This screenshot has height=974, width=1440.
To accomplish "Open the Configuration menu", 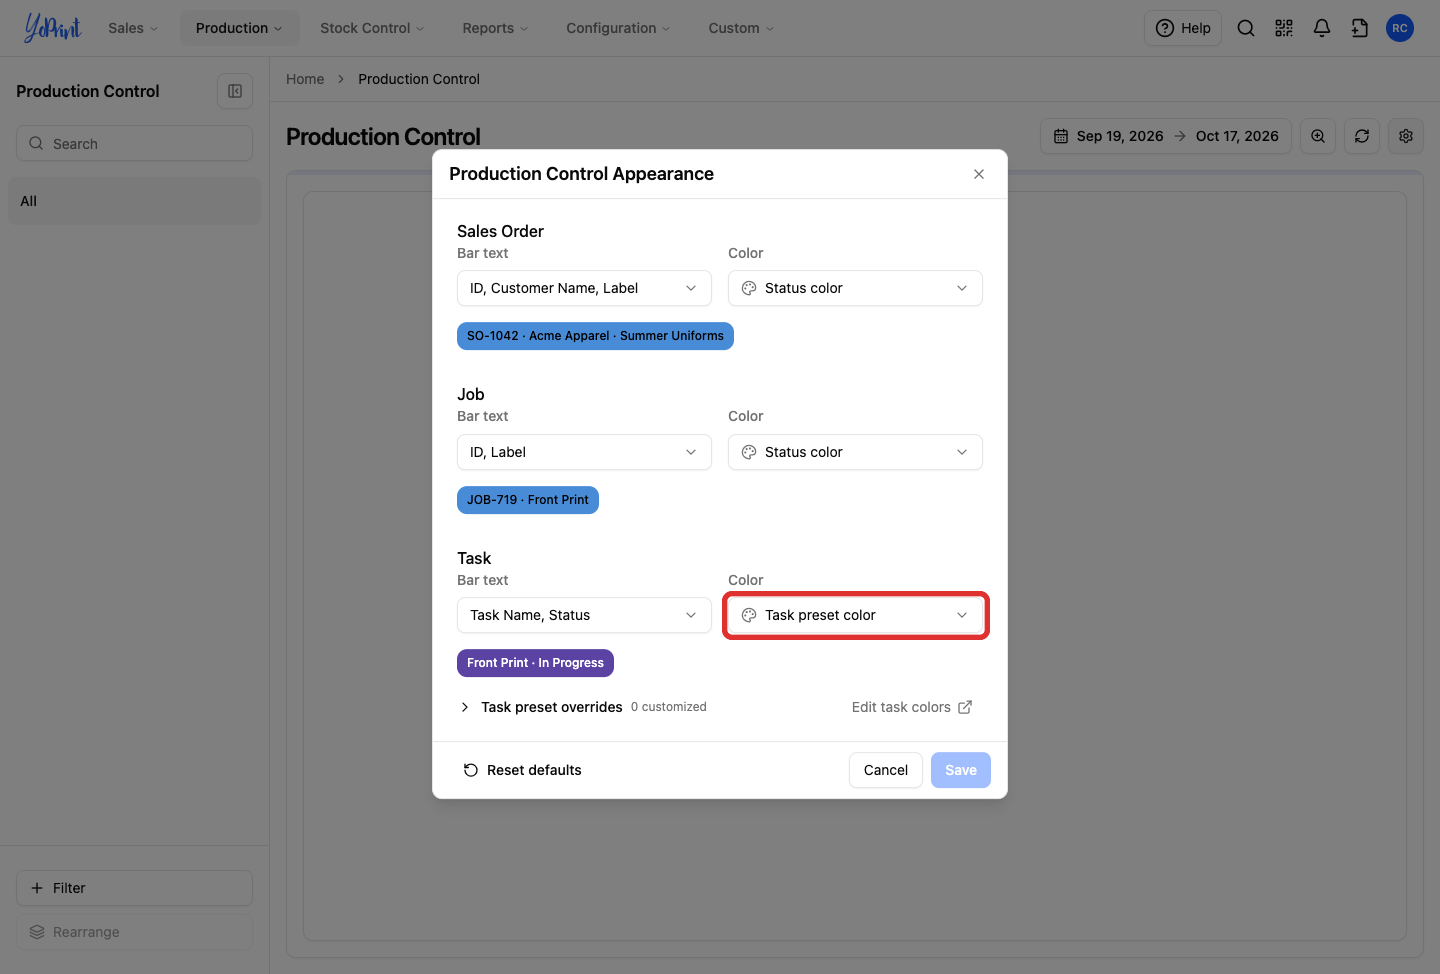I will point(618,28).
